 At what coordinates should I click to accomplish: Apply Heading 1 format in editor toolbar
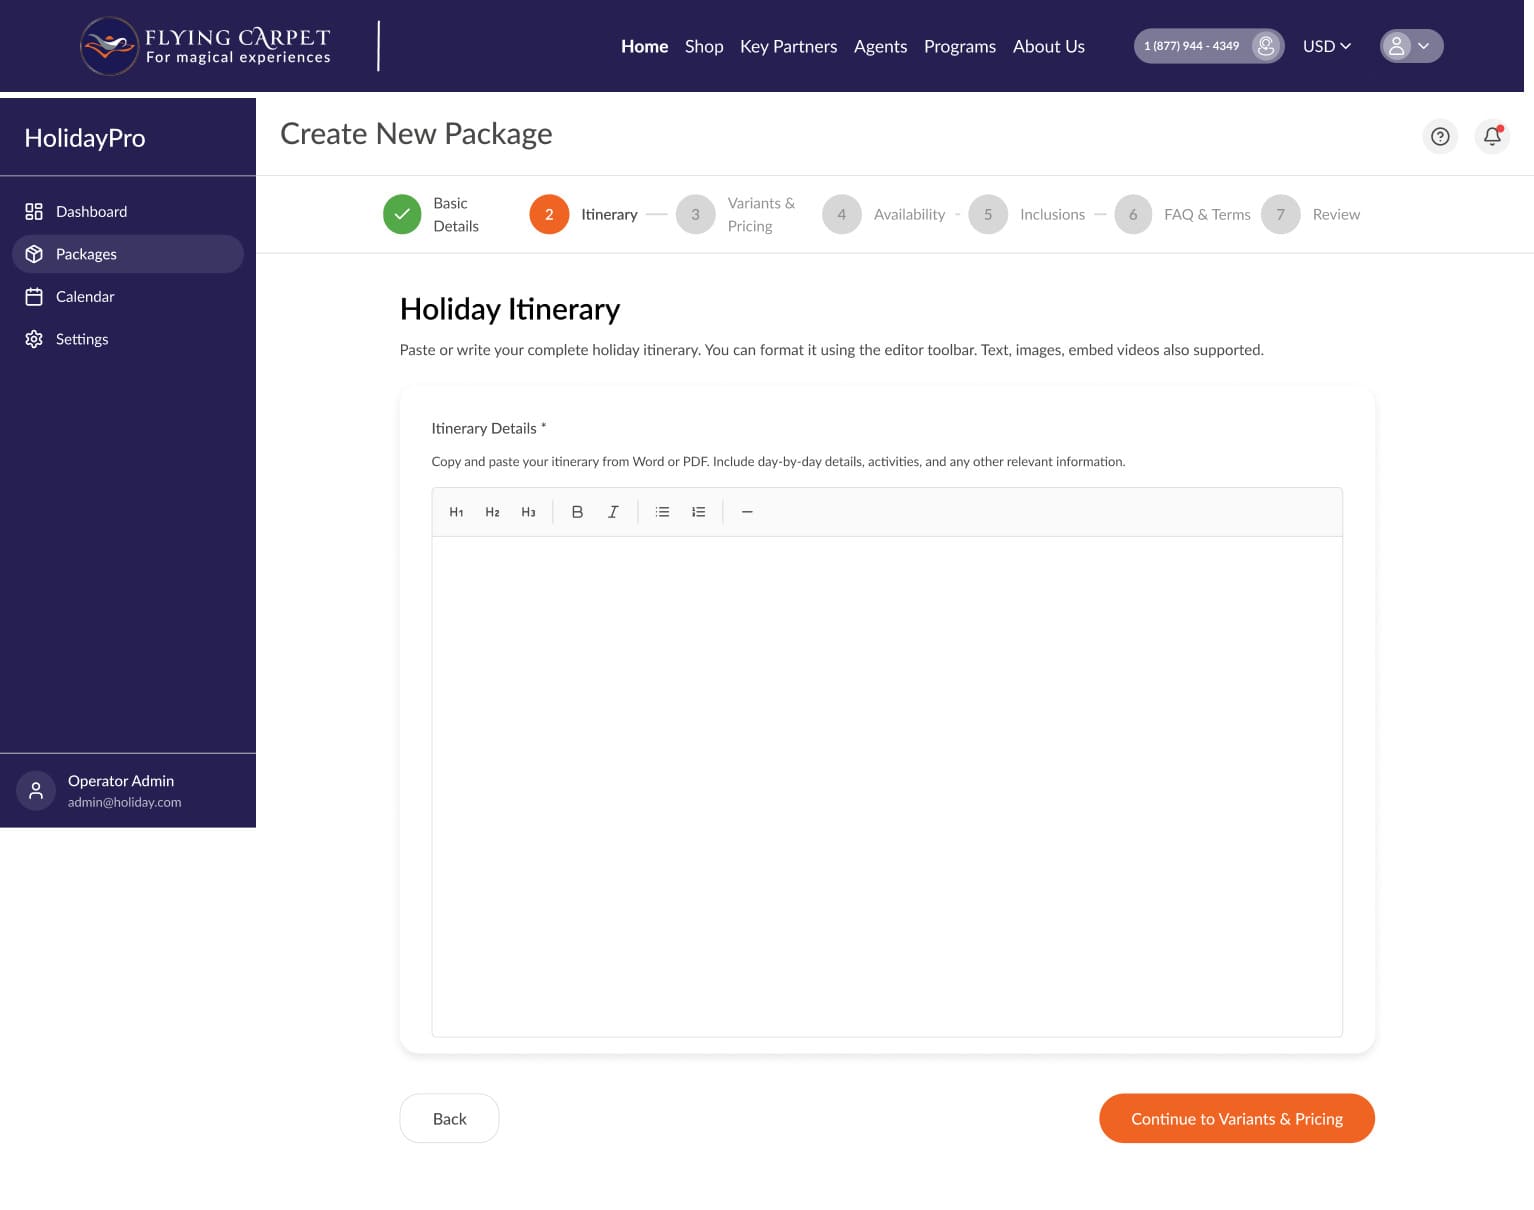coord(456,512)
